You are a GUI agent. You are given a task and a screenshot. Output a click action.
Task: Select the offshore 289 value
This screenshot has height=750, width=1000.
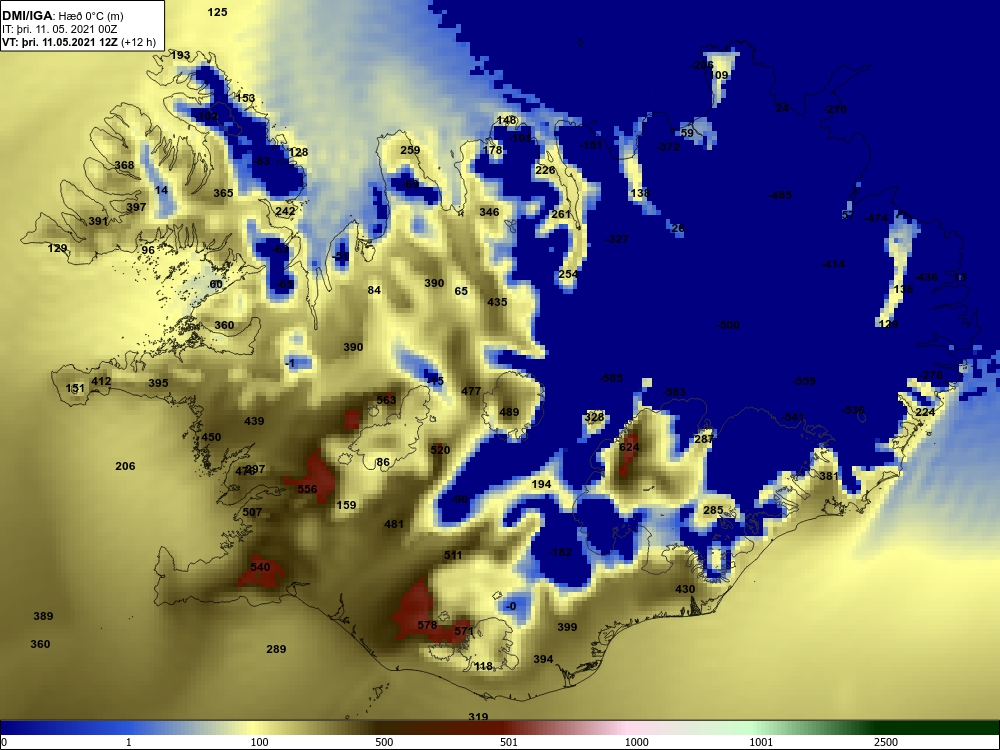pos(276,649)
